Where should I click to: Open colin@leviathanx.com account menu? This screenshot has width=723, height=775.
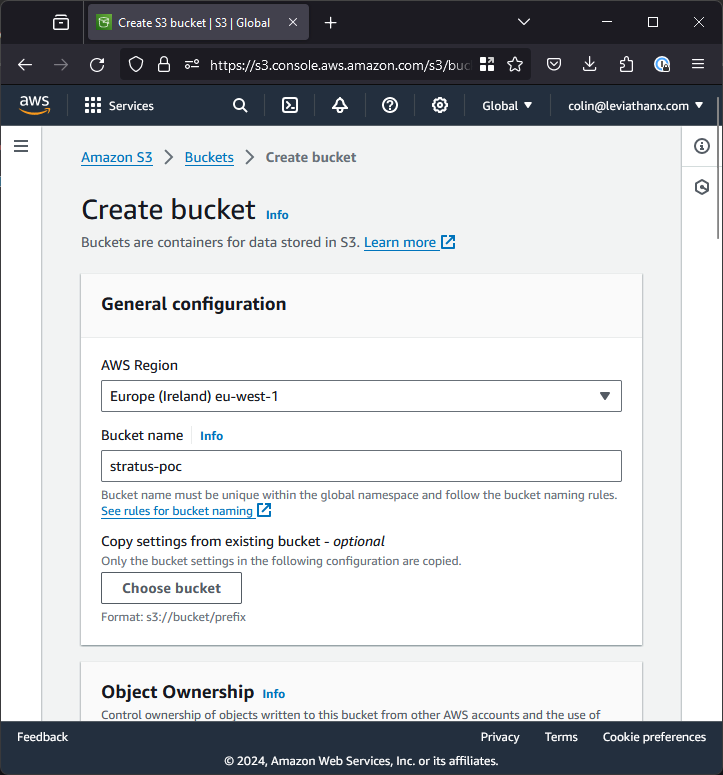[636, 106]
